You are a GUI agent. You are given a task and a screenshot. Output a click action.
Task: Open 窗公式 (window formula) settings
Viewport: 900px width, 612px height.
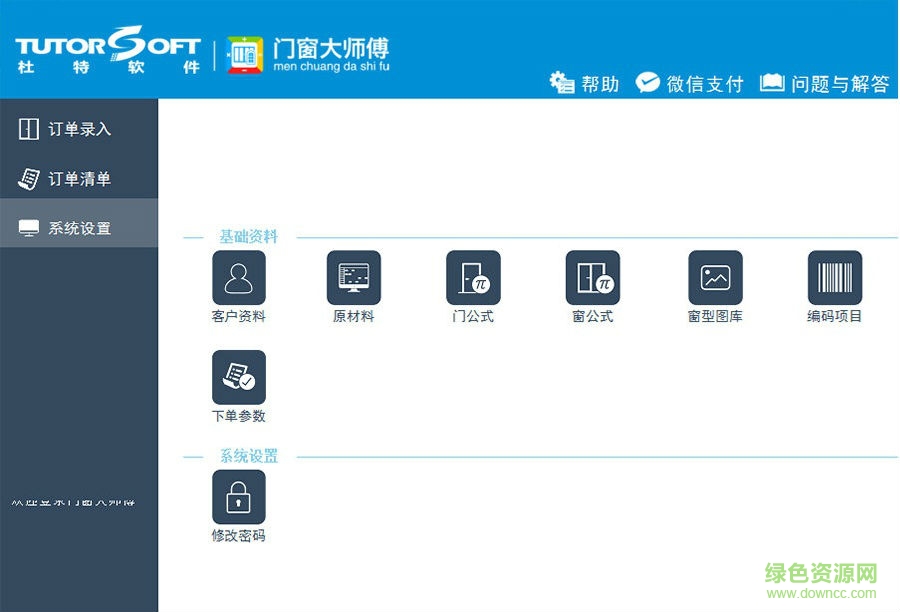click(592, 278)
